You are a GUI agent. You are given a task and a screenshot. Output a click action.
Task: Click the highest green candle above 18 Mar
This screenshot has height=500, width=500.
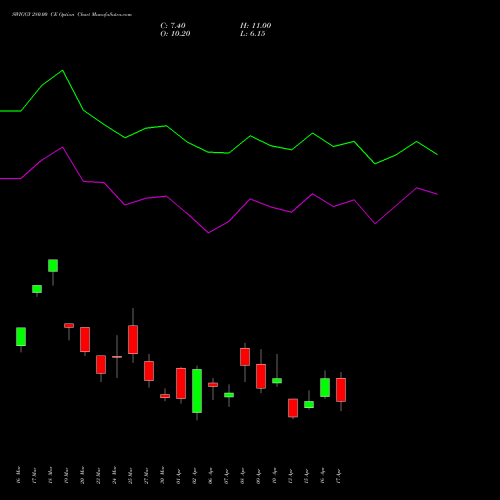pyautogui.click(x=53, y=266)
